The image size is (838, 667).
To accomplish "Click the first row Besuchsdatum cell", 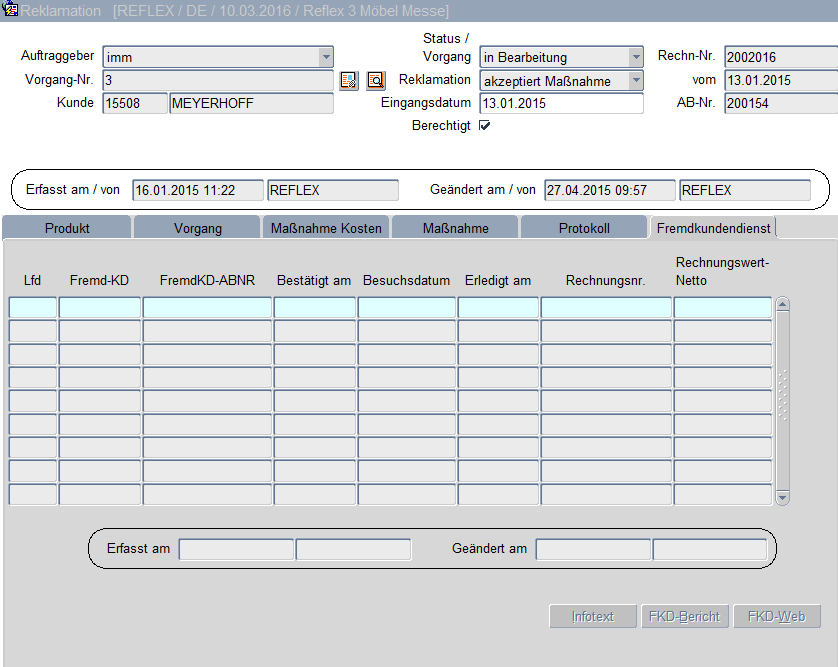I will click(406, 308).
